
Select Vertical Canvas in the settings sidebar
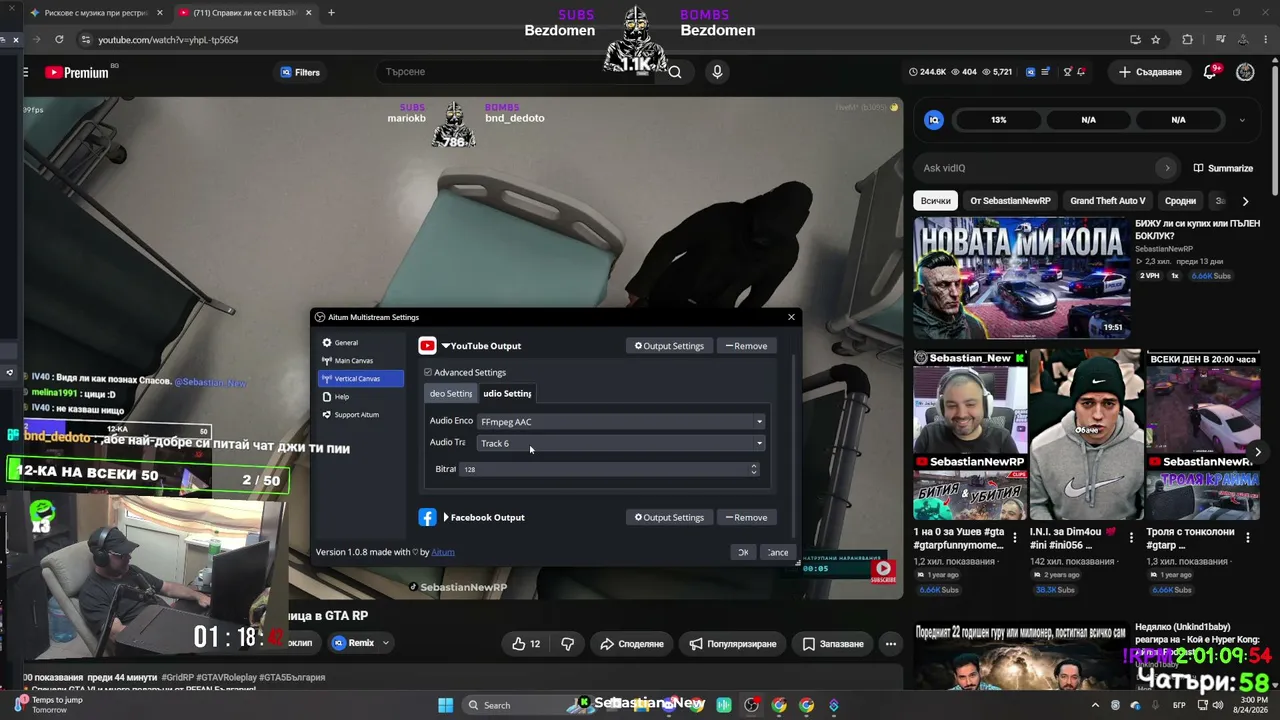point(360,379)
